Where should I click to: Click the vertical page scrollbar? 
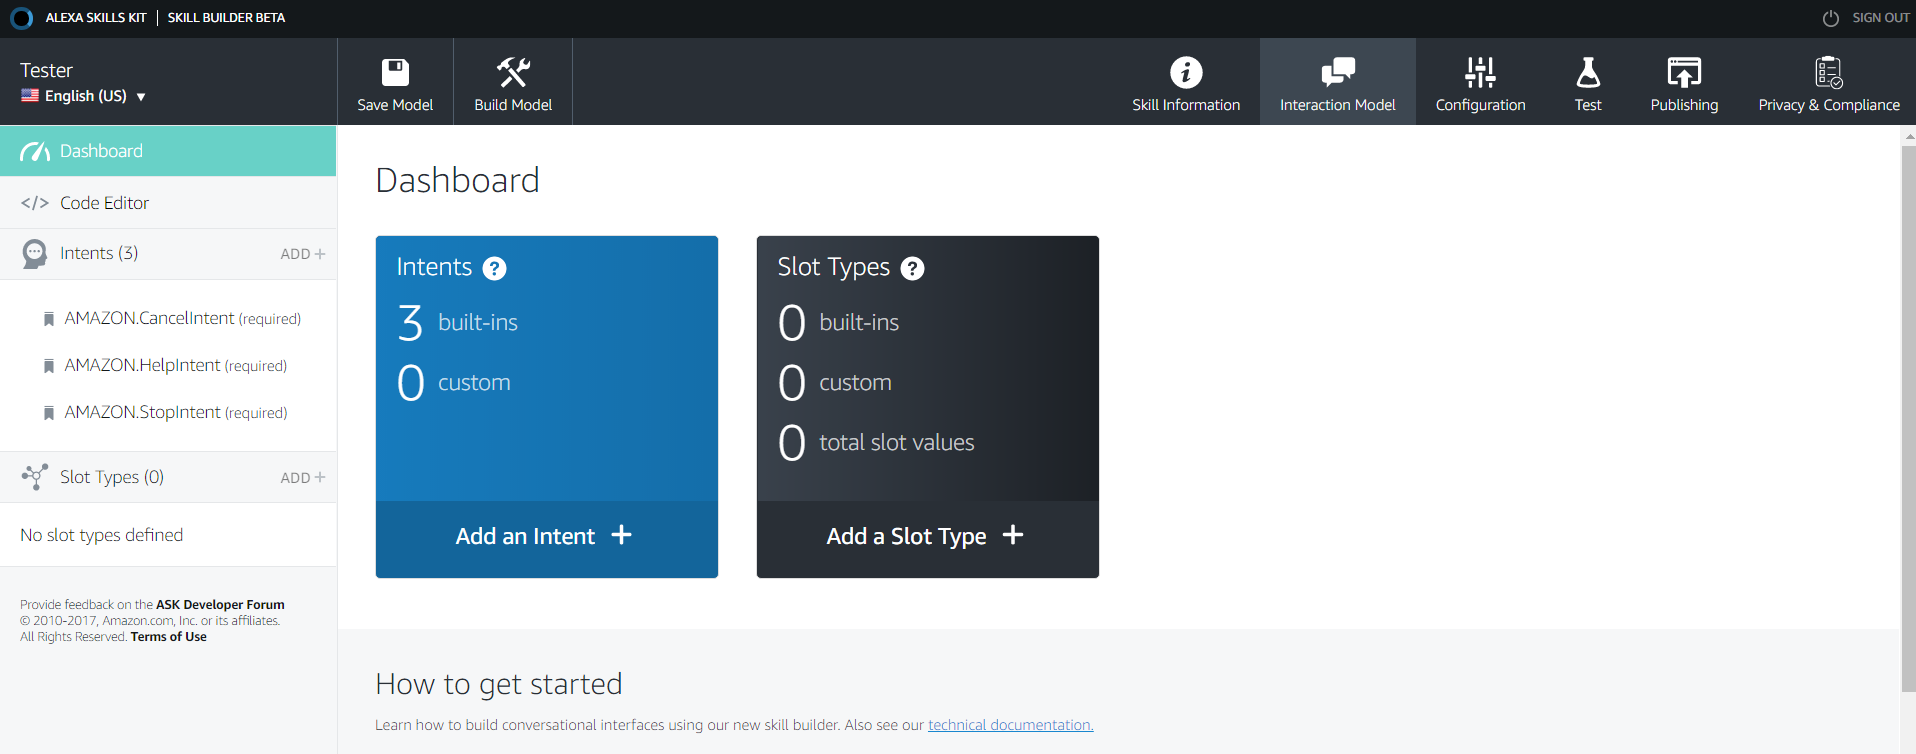(x=1908, y=420)
